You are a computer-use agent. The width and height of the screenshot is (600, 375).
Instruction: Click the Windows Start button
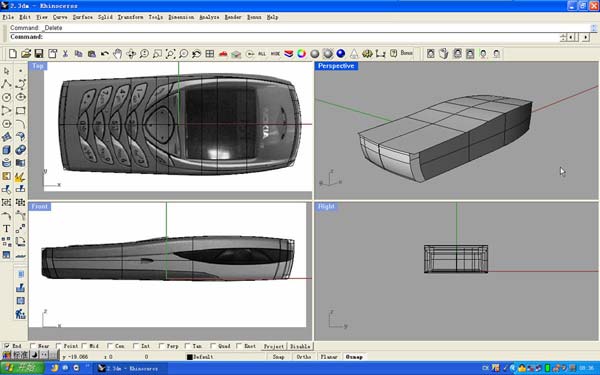click(23, 368)
